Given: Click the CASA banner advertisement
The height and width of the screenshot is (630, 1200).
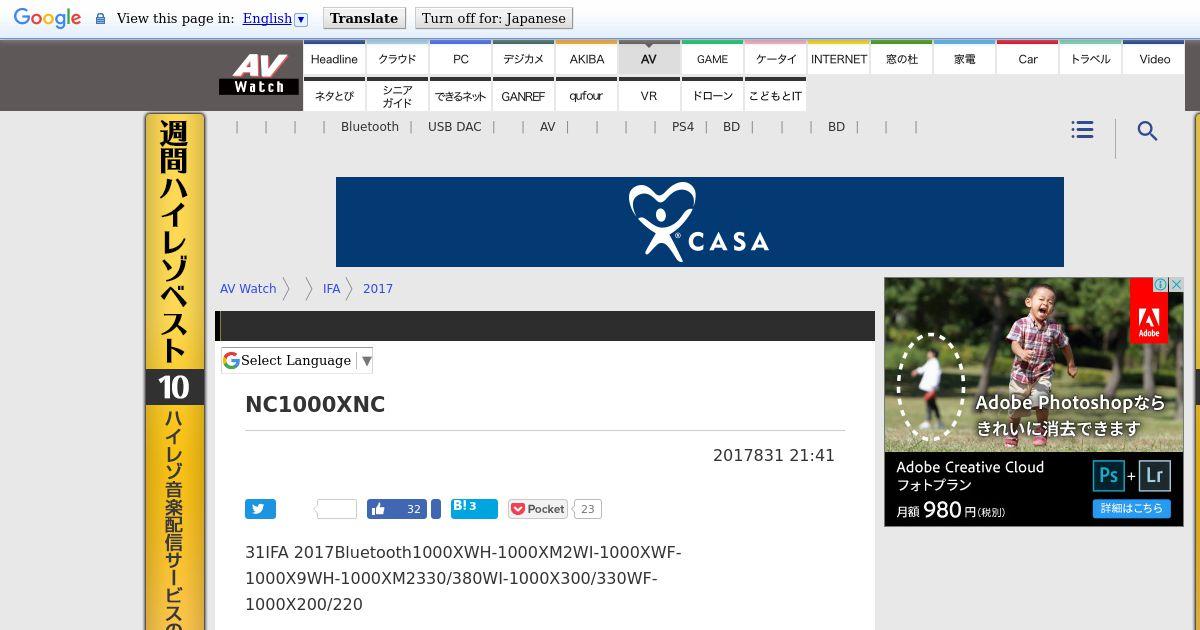Looking at the screenshot, I should point(700,222).
